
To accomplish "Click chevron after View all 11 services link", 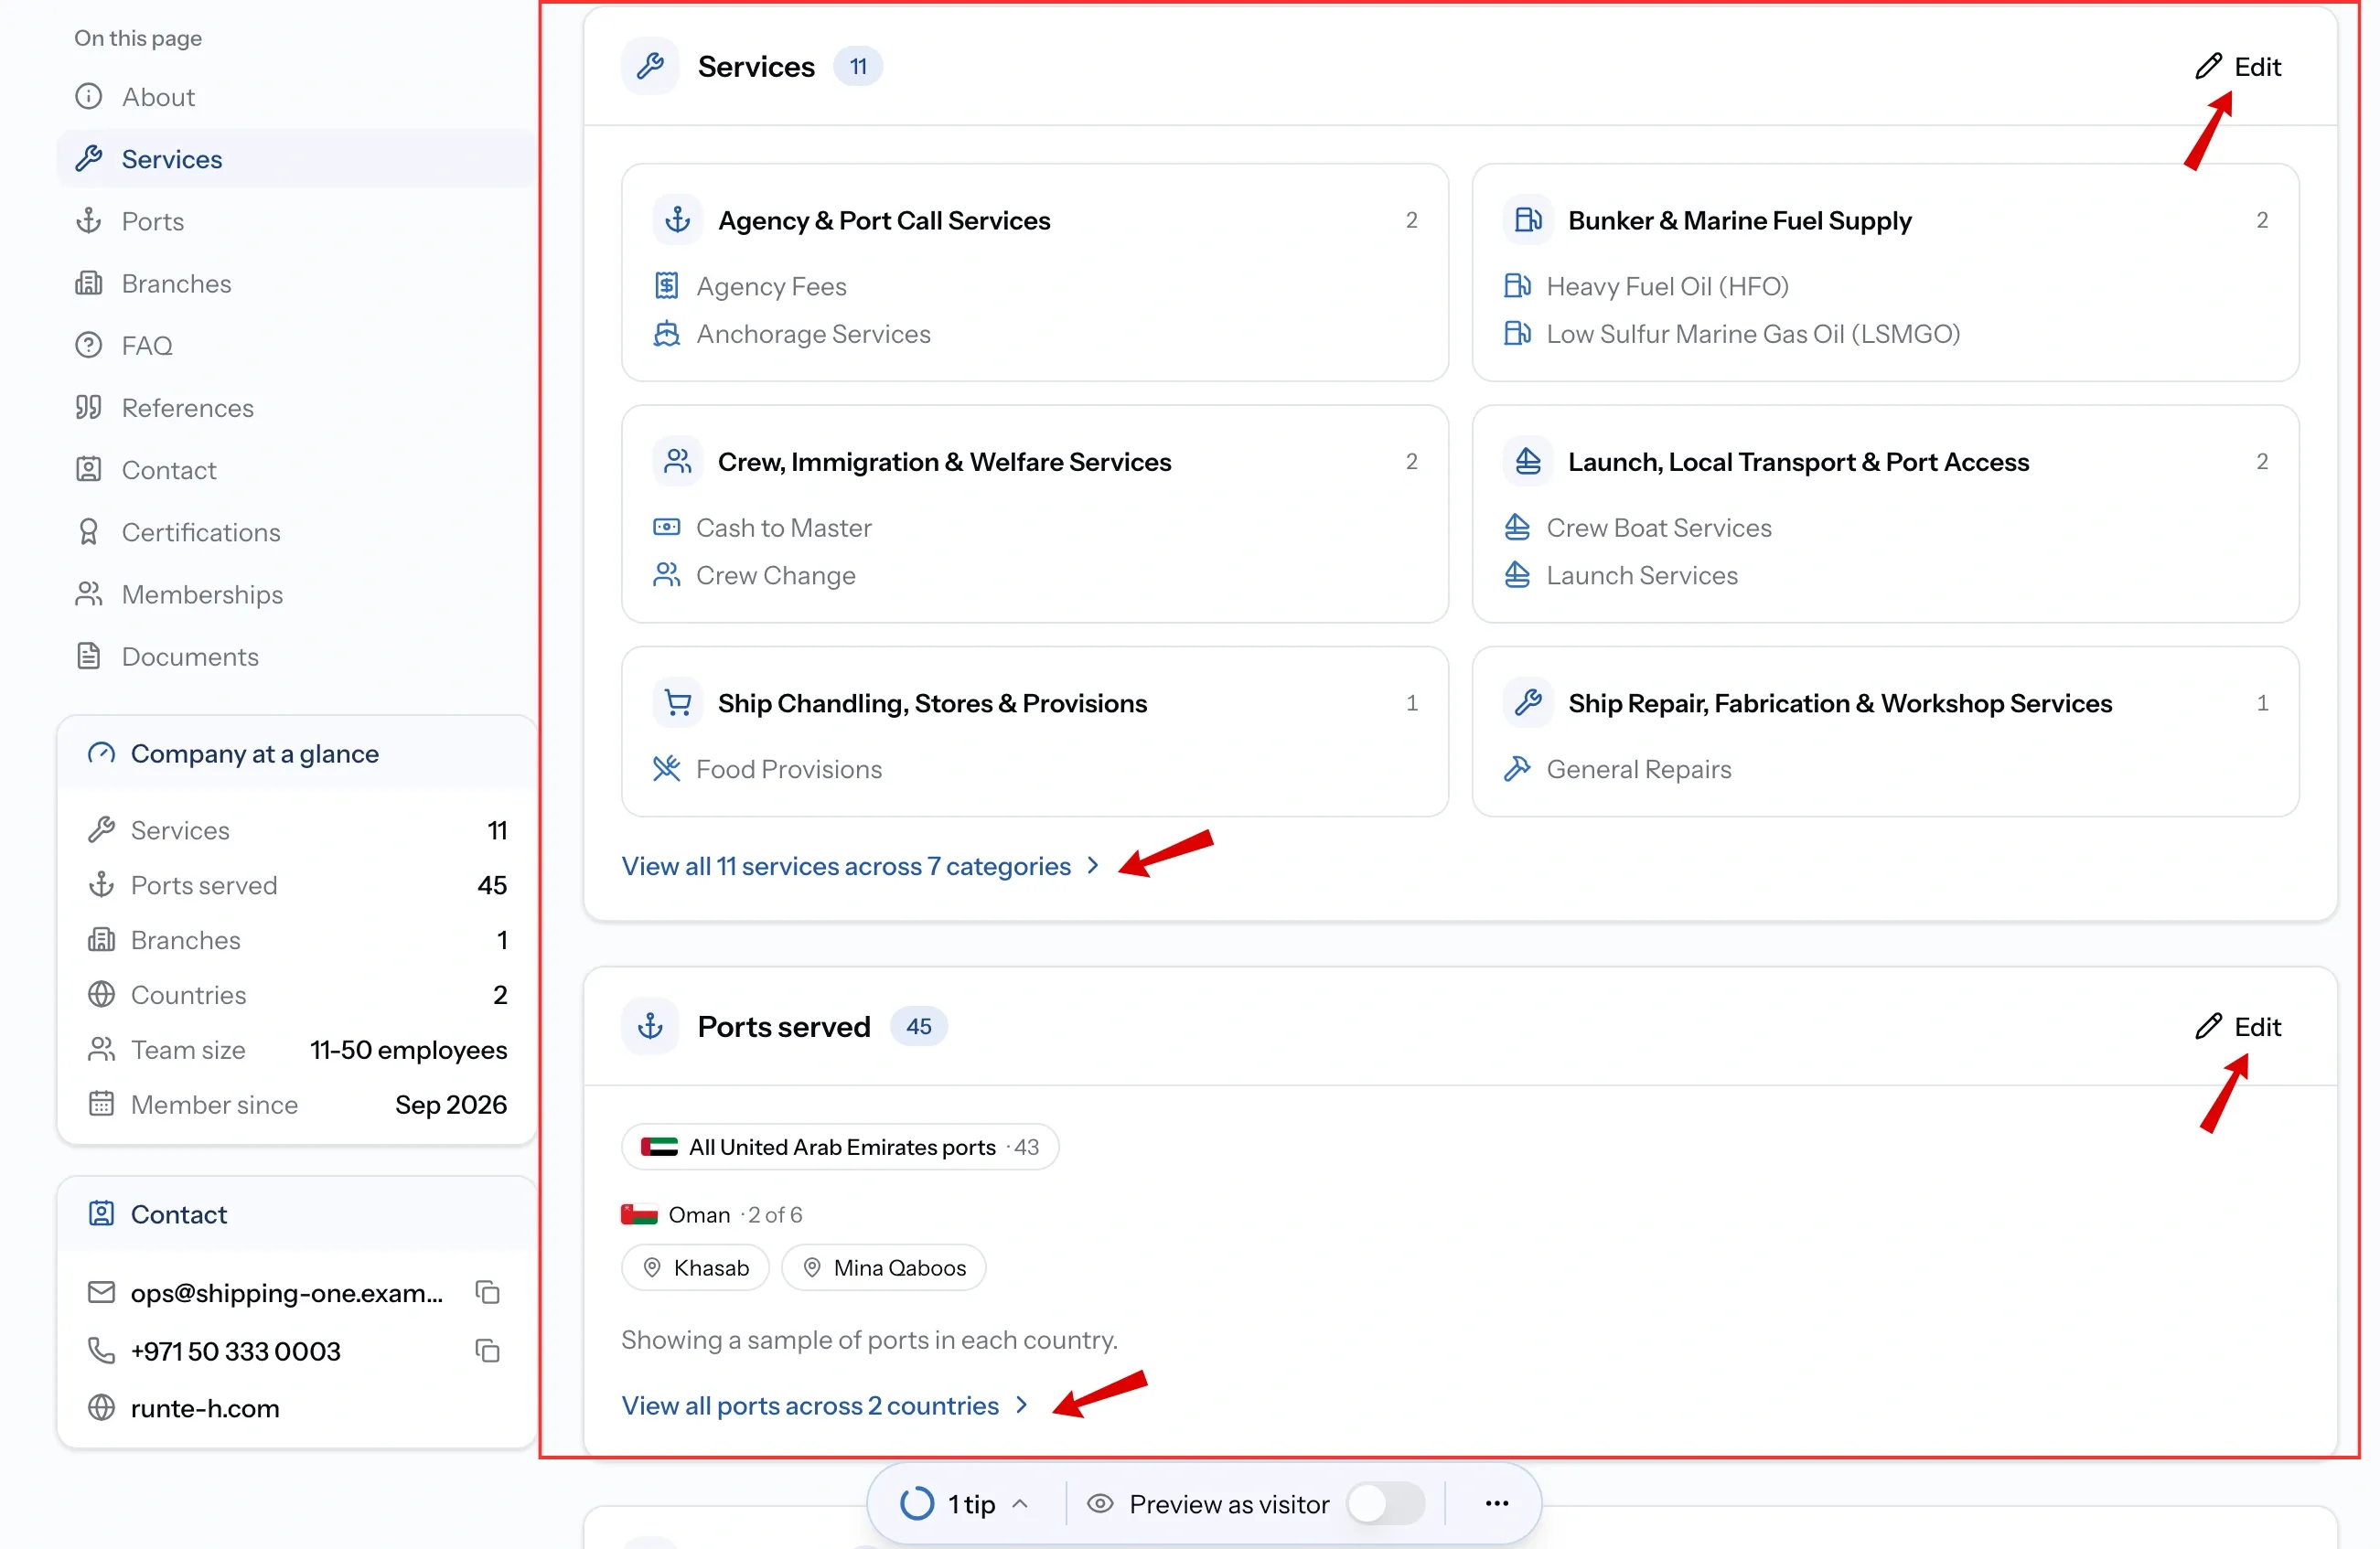I will point(1093,866).
